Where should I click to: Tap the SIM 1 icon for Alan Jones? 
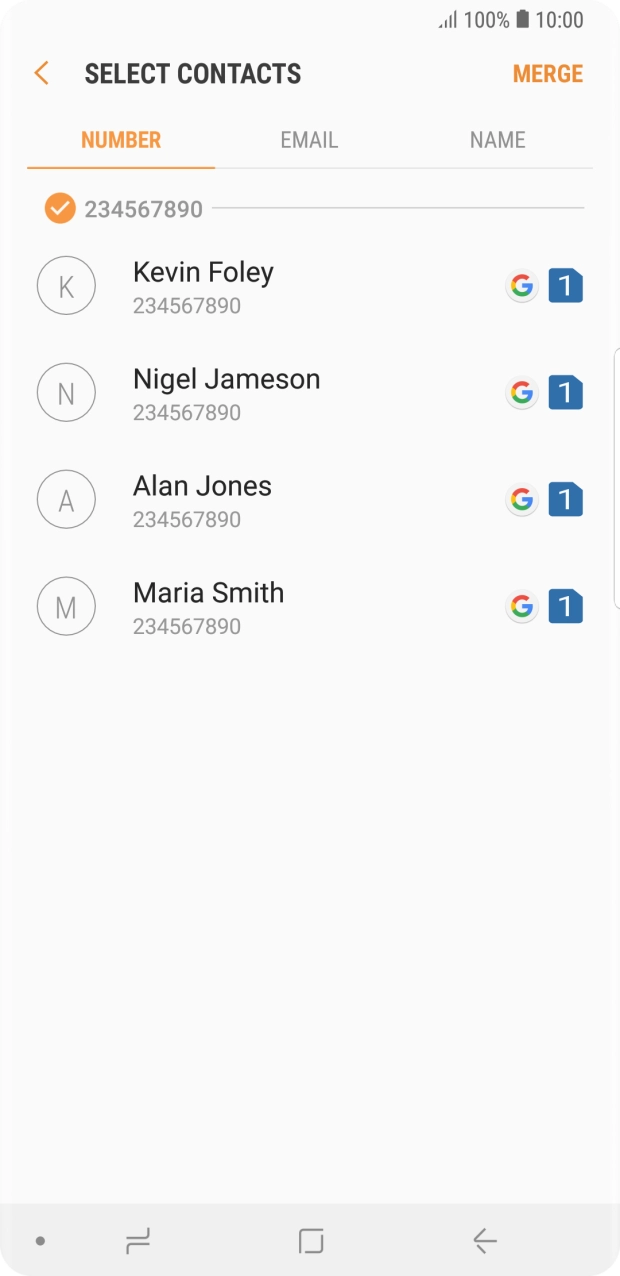(565, 500)
